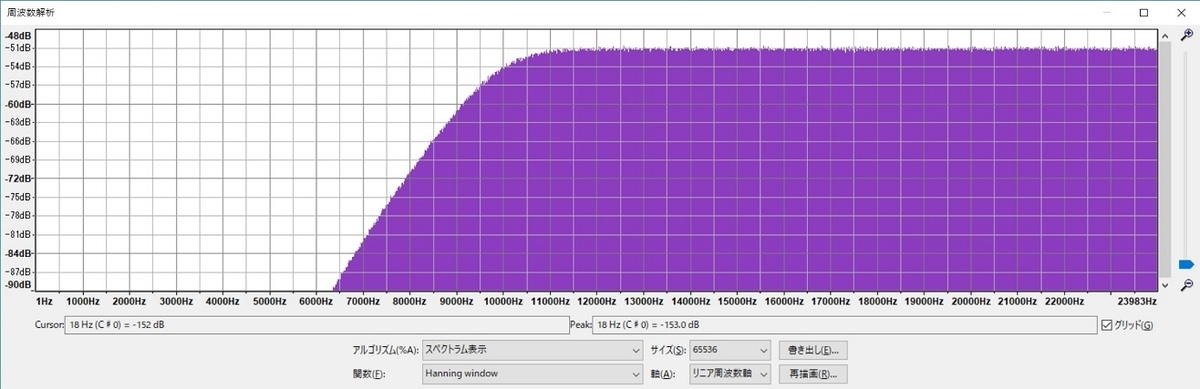1200x389 pixels.
Task: Toggle the グリッド grid checkbox
Action: [x=1106, y=325]
